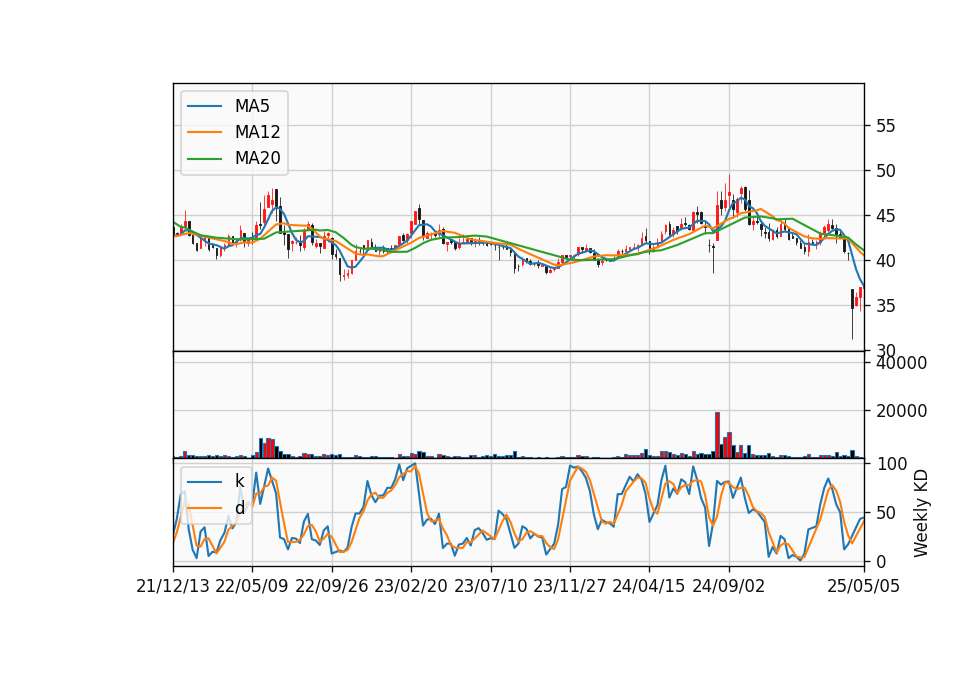Click the tallest red volume bar
The height and width of the screenshot is (690, 960).
pyautogui.click(x=718, y=435)
